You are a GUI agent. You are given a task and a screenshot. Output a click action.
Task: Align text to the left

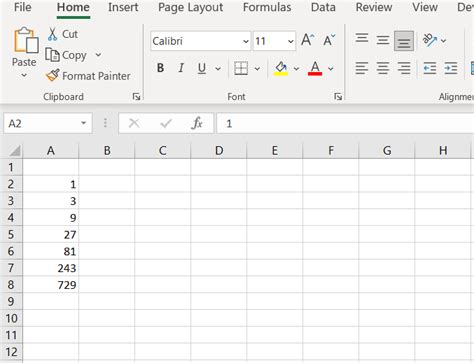pos(362,69)
